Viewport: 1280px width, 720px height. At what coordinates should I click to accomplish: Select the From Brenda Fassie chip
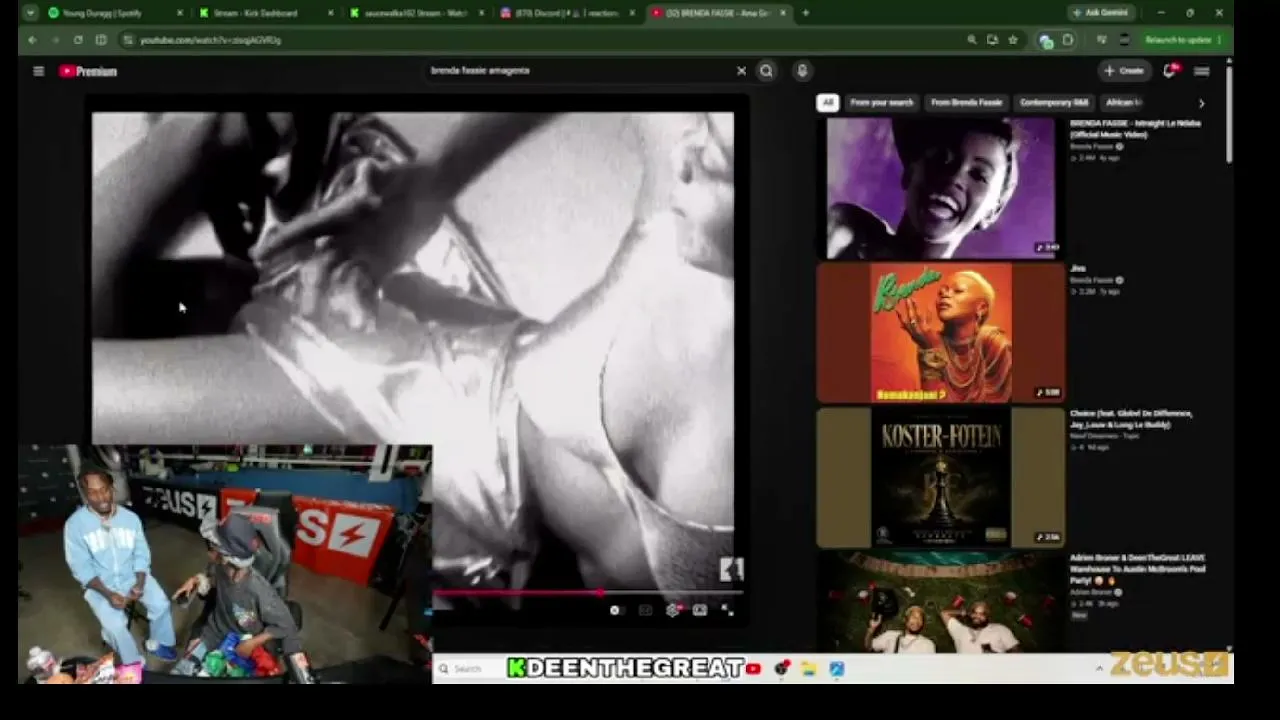[x=966, y=102]
